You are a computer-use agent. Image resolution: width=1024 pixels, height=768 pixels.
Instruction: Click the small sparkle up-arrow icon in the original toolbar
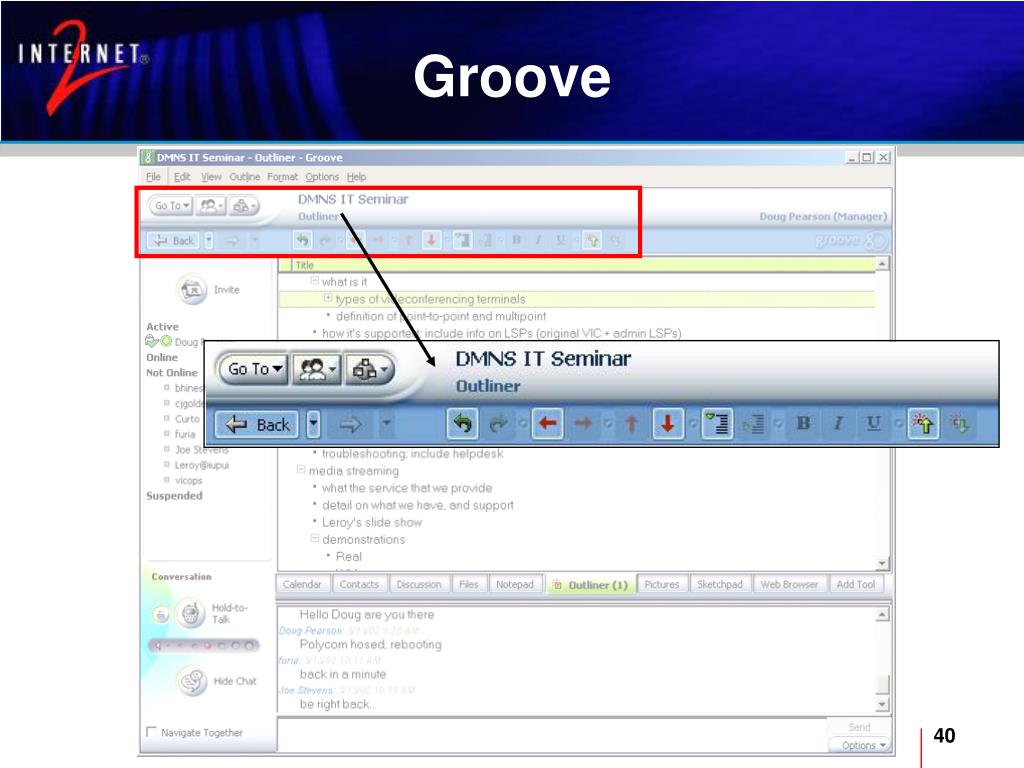[592, 240]
